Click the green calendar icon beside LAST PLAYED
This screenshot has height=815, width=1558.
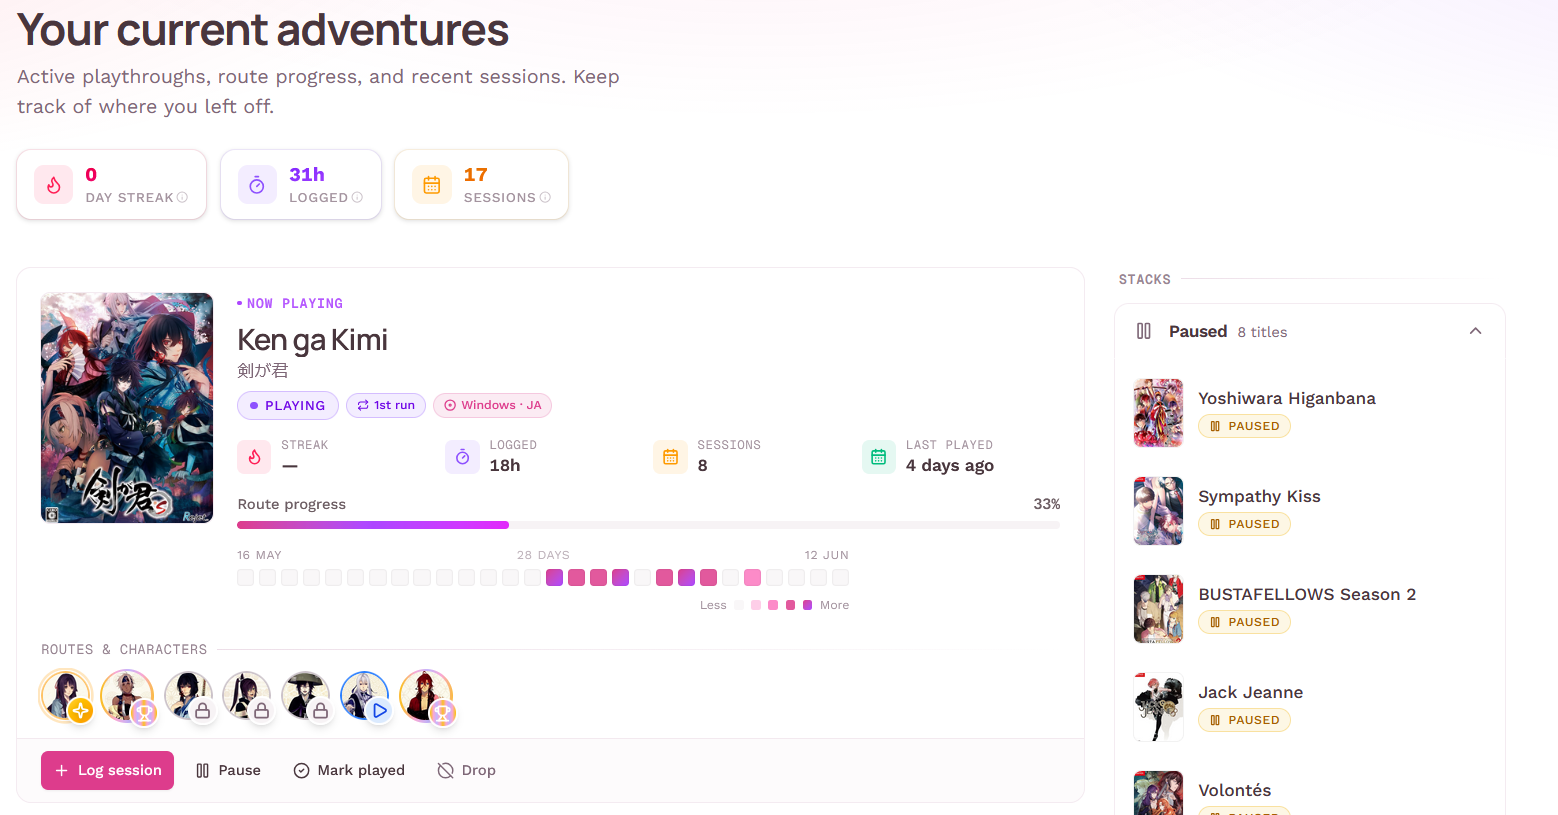[x=879, y=457]
